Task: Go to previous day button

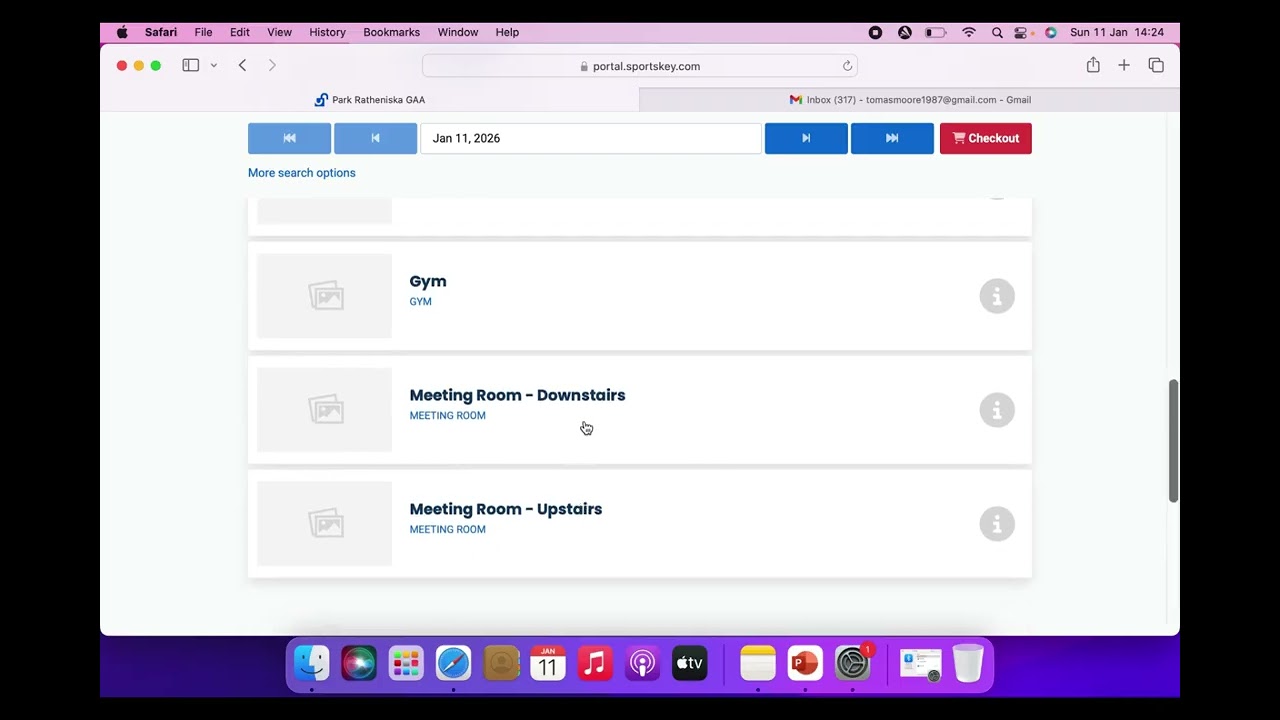Action: click(x=375, y=138)
